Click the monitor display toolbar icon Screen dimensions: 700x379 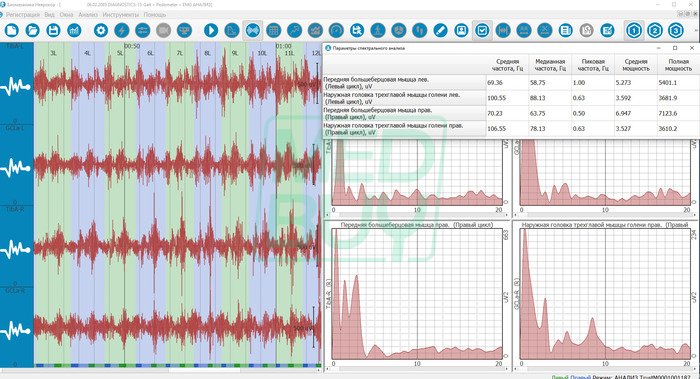tap(184, 30)
